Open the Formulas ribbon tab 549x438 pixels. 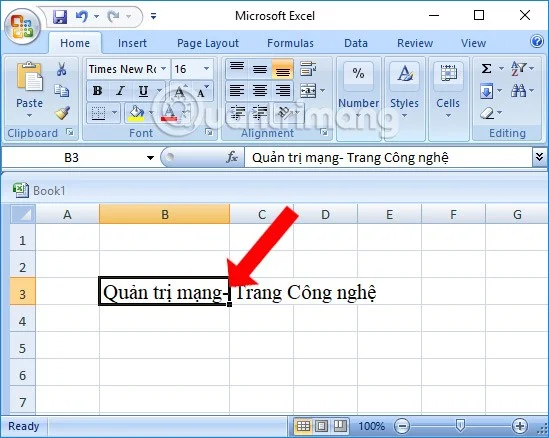(290, 43)
